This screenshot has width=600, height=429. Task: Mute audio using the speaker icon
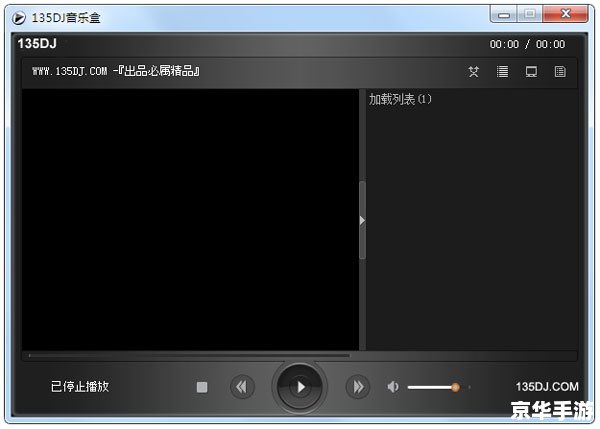(x=393, y=387)
